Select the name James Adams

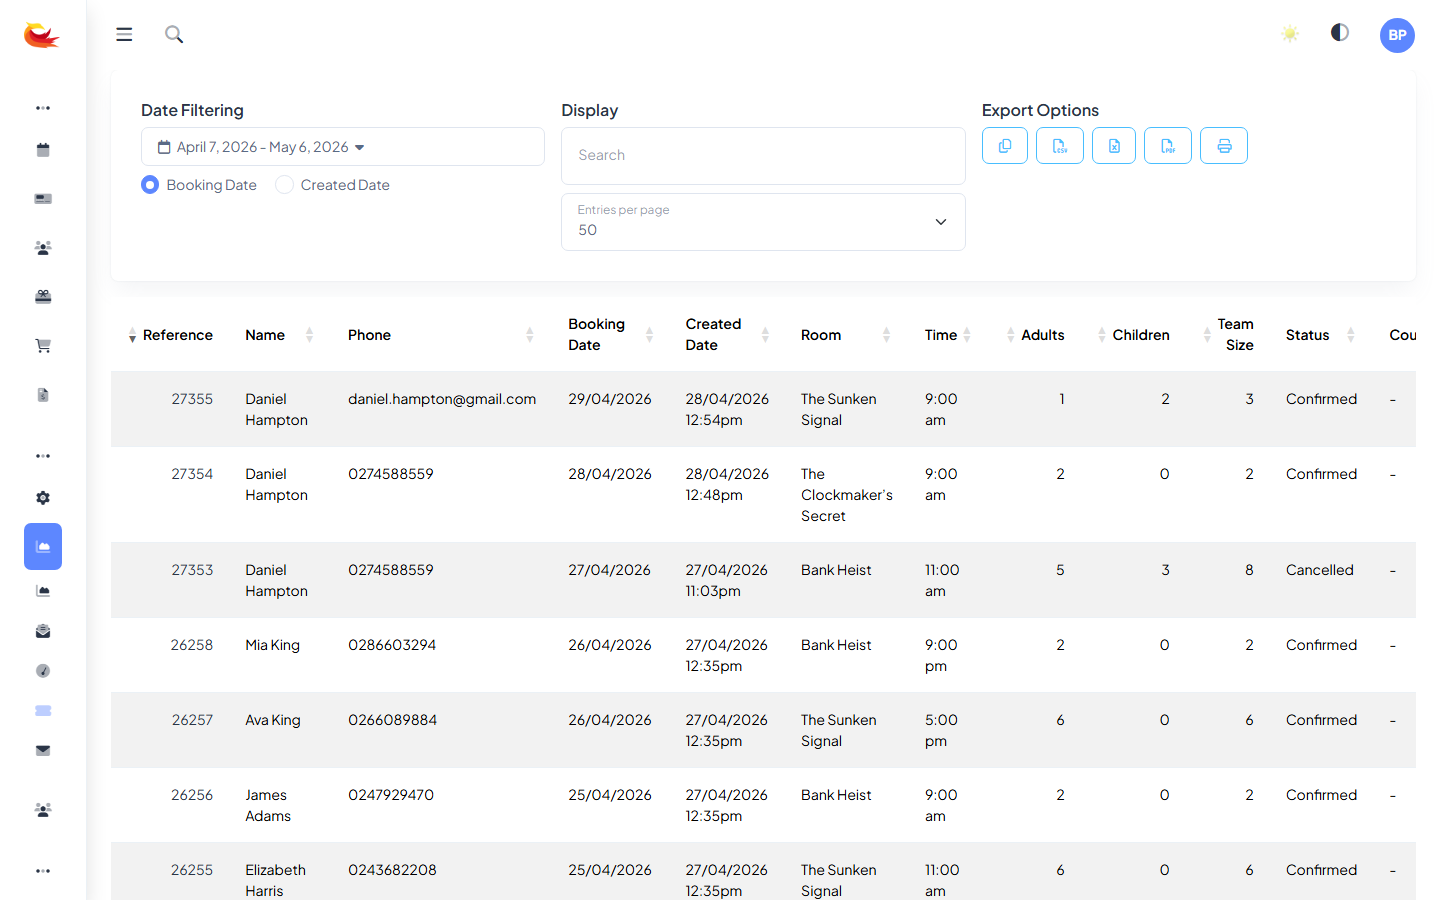pos(268,806)
